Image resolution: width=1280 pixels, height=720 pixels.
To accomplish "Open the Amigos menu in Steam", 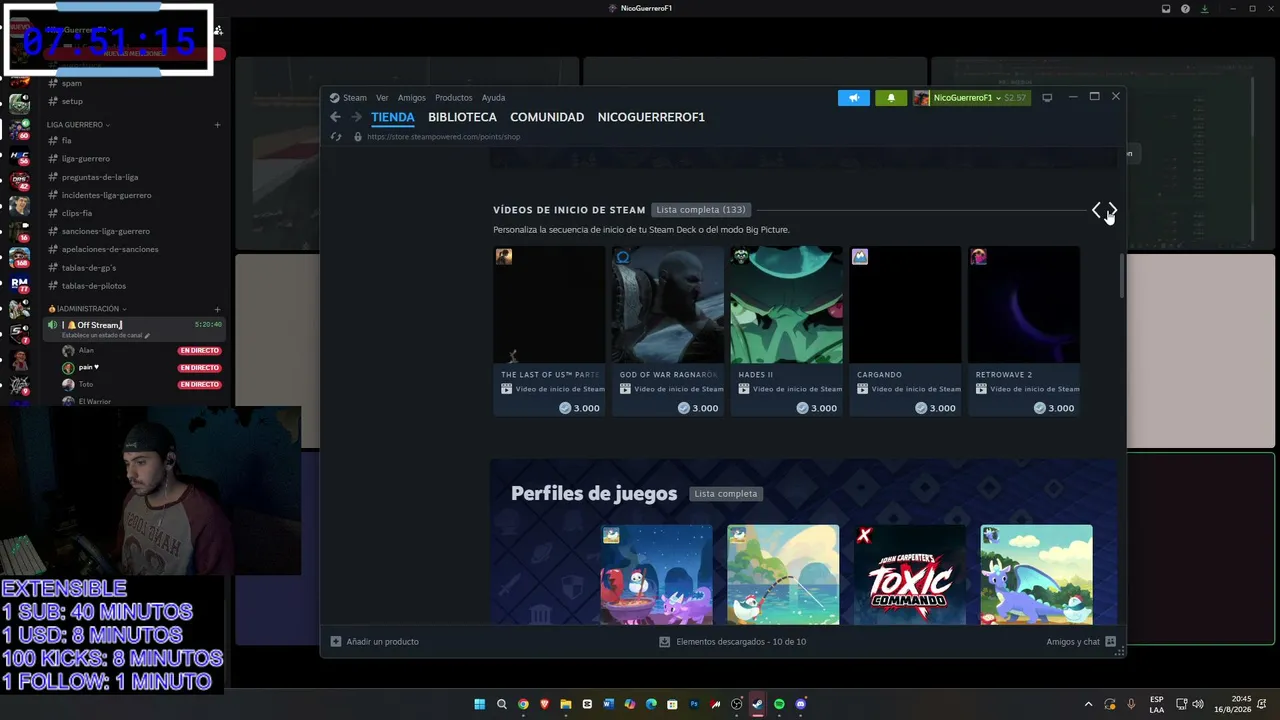I will 412,98.
